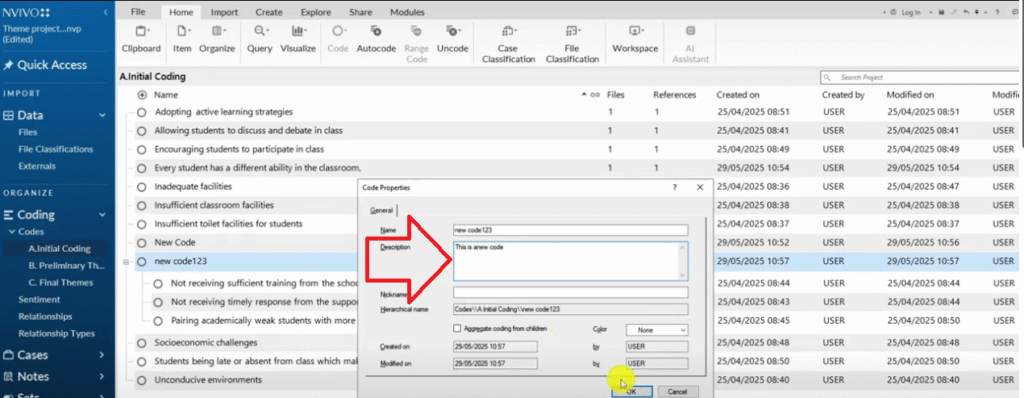Switch to the Modules ribbon tab
The width and height of the screenshot is (1024, 398).
click(x=407, y=12)
